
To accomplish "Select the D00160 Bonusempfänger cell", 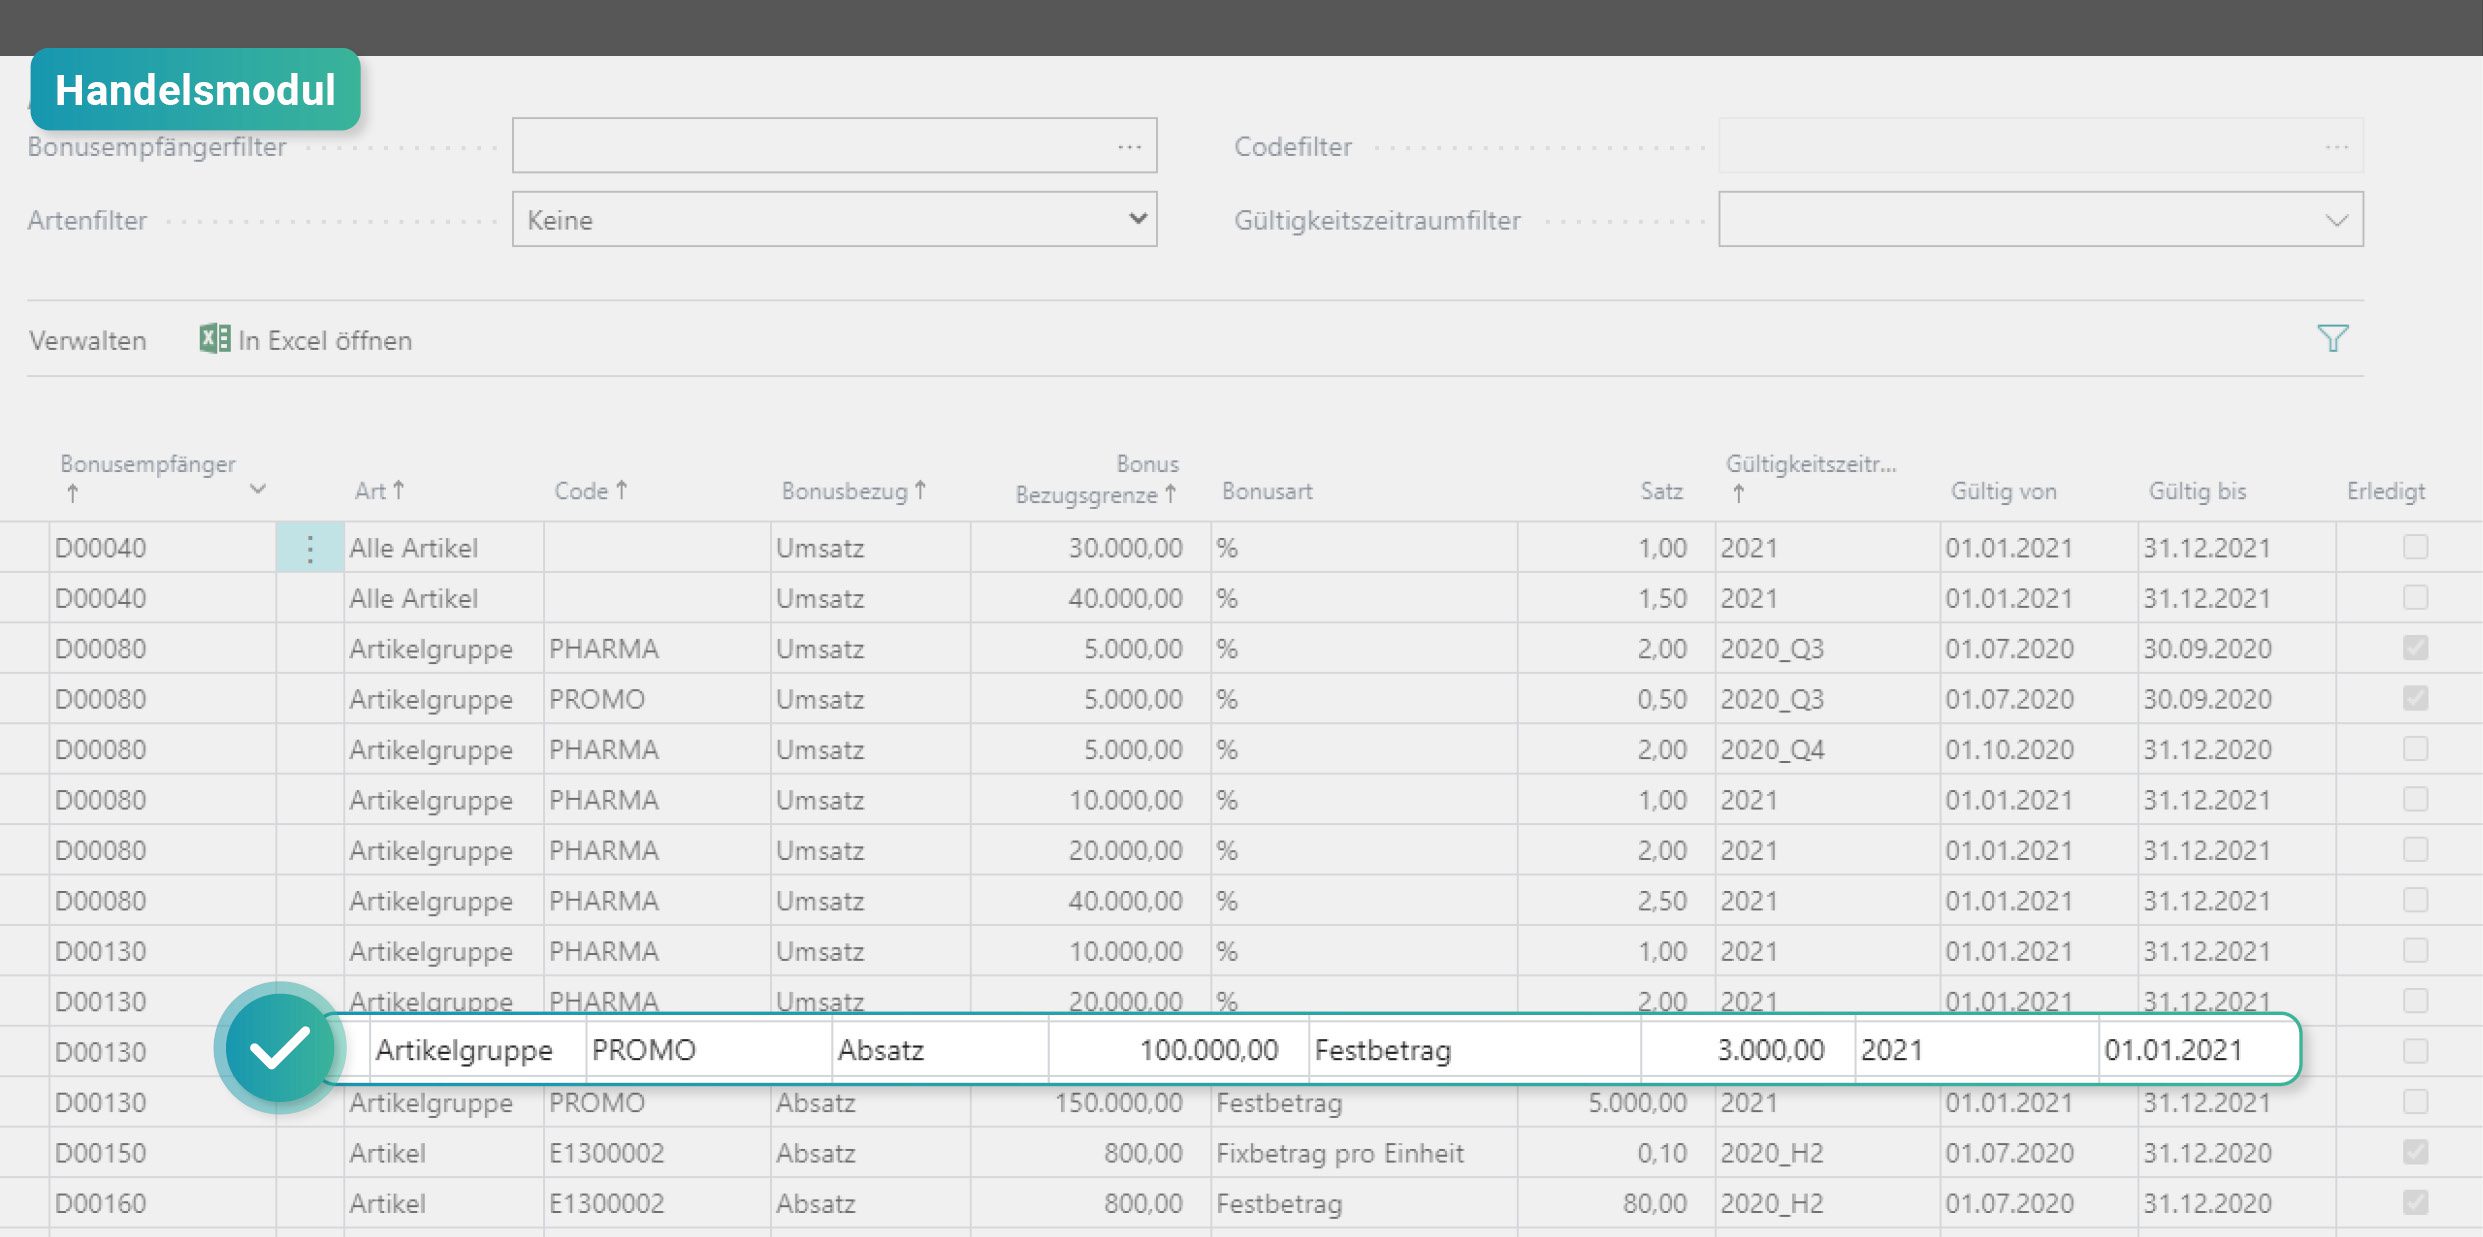I will tap(162, 1203).
